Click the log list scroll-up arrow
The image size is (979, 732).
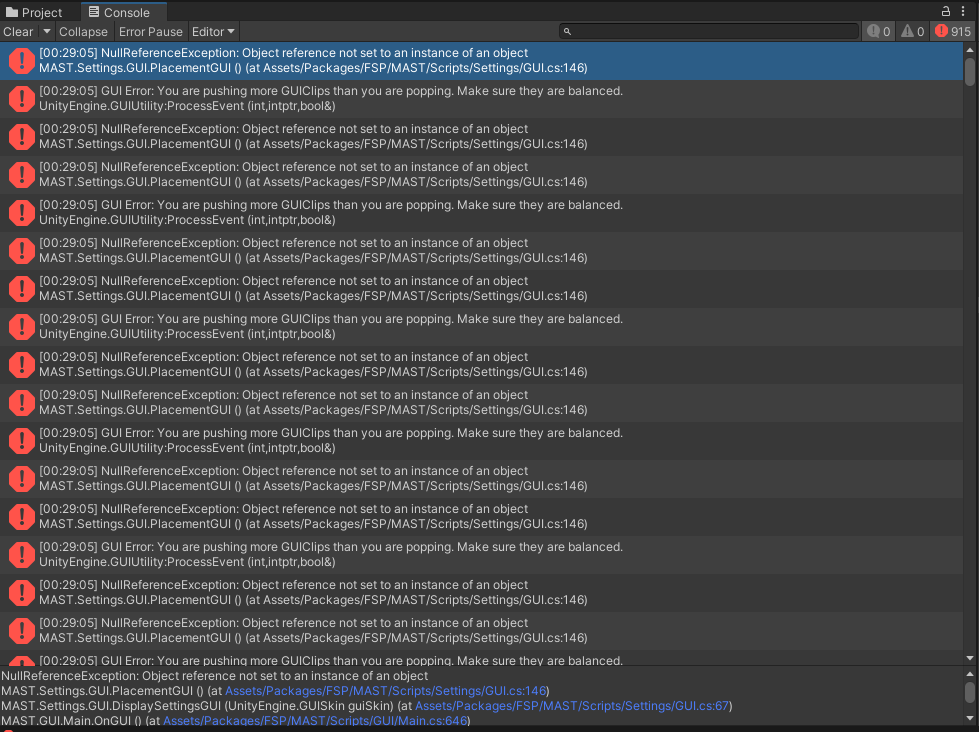[970, 49]
